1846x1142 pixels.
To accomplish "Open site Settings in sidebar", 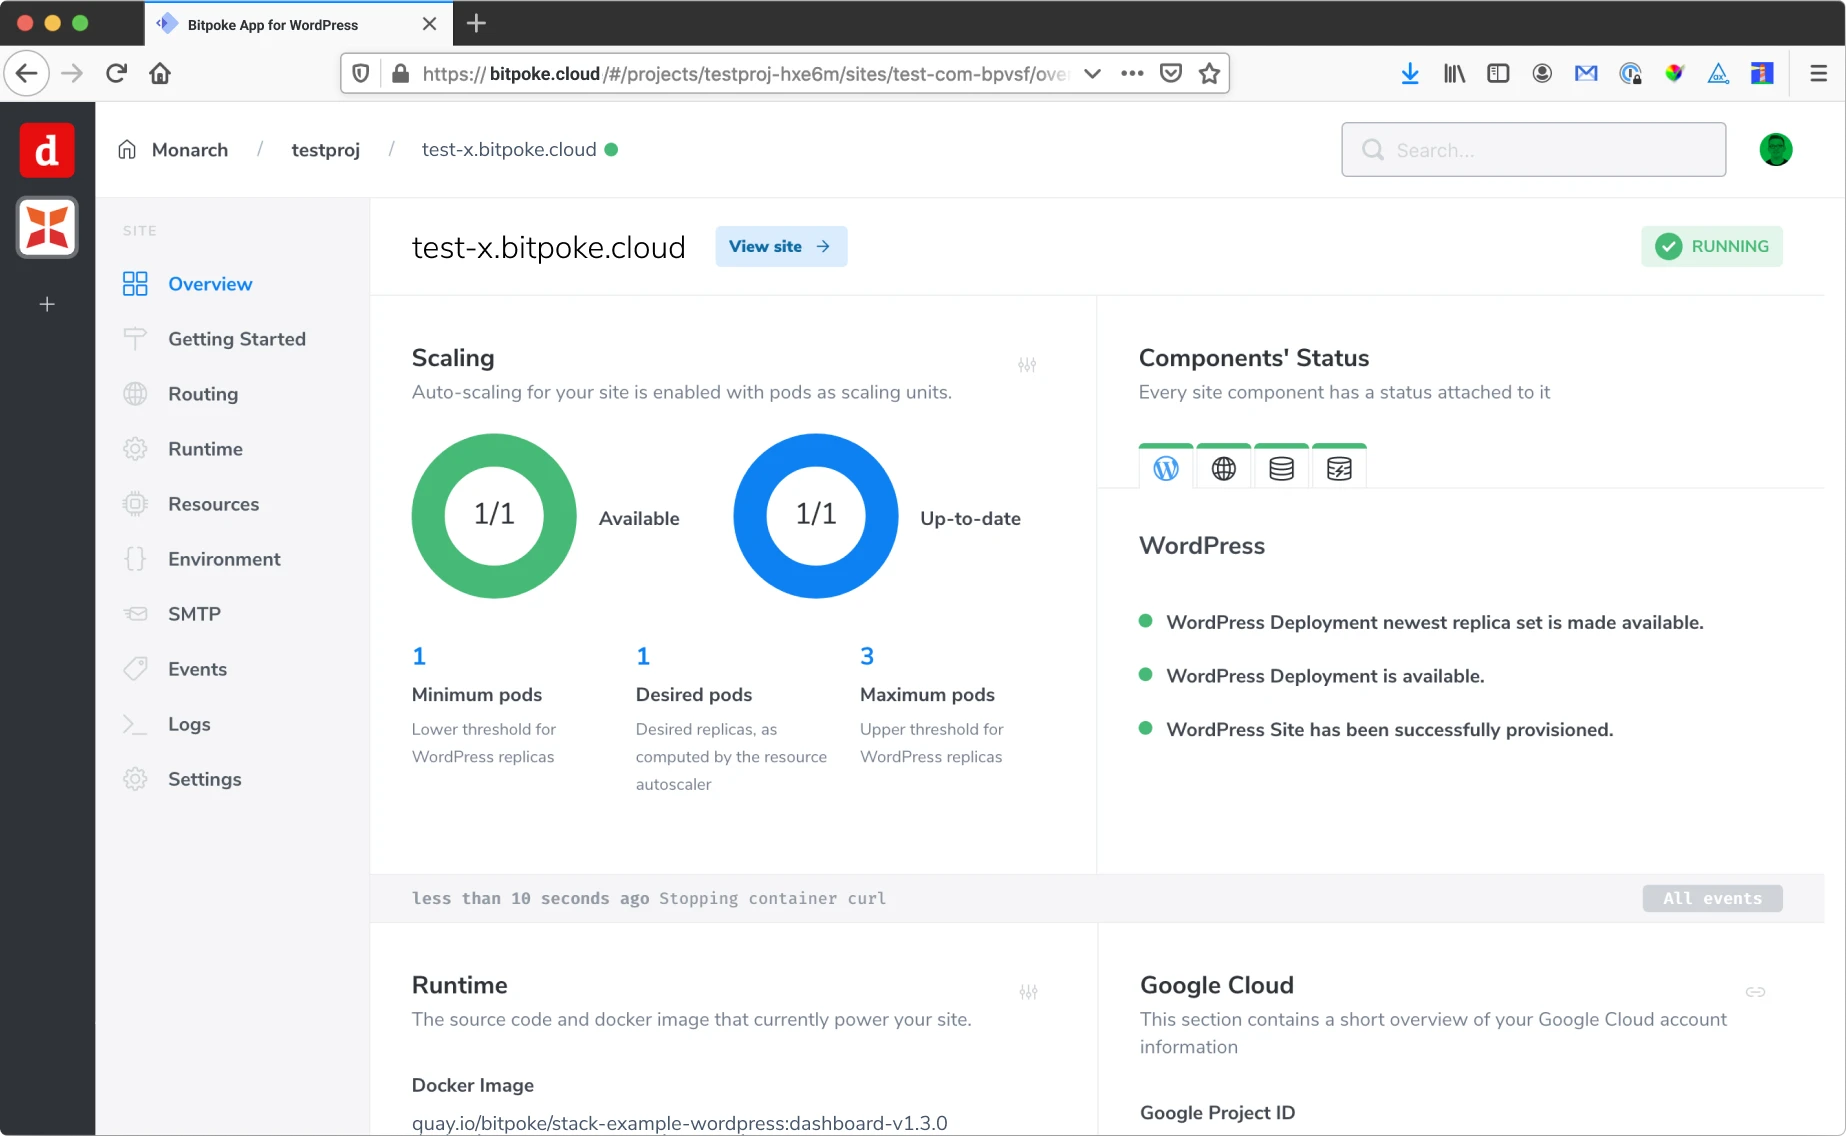I will tap(204, 779).
